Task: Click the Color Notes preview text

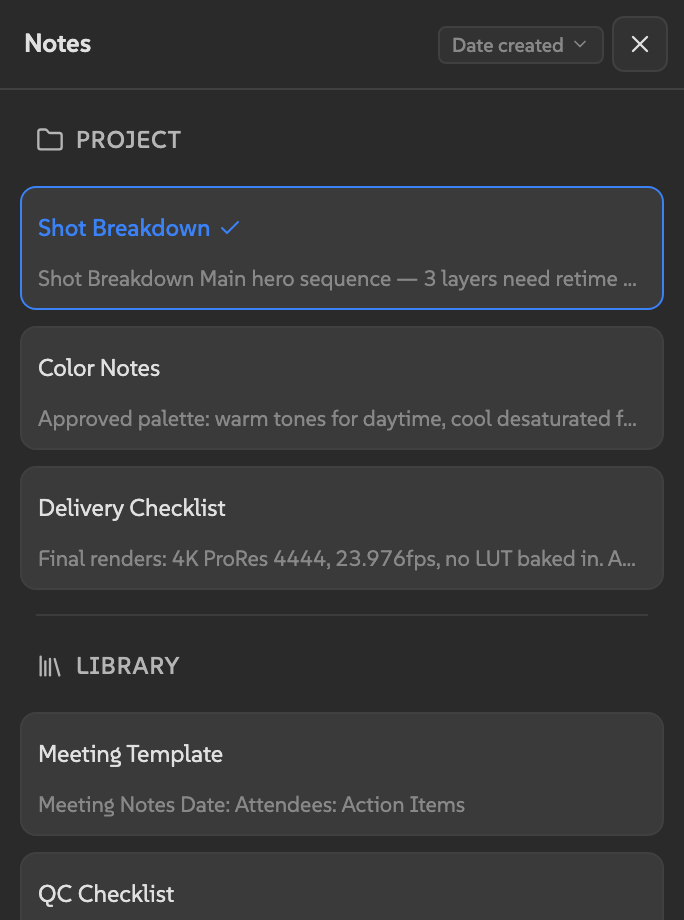Action: tap(335, 418)
